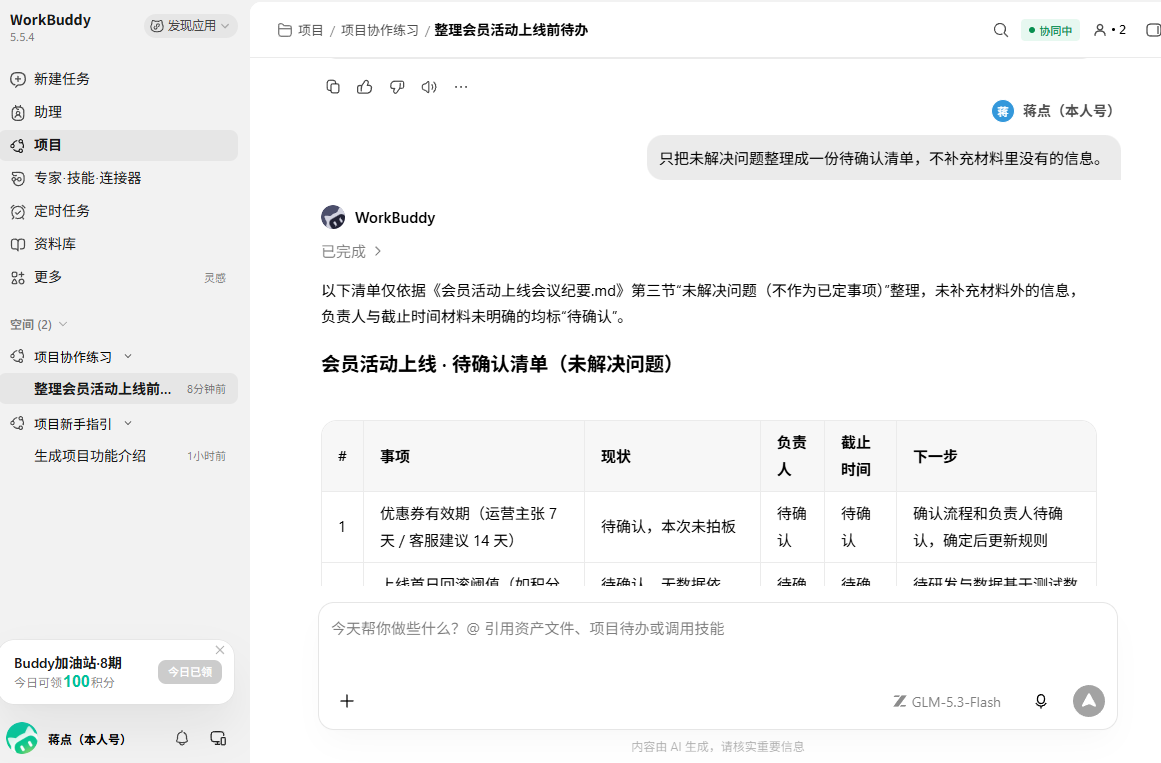Read the response aloud via the speaker icon

click(429, 87)
